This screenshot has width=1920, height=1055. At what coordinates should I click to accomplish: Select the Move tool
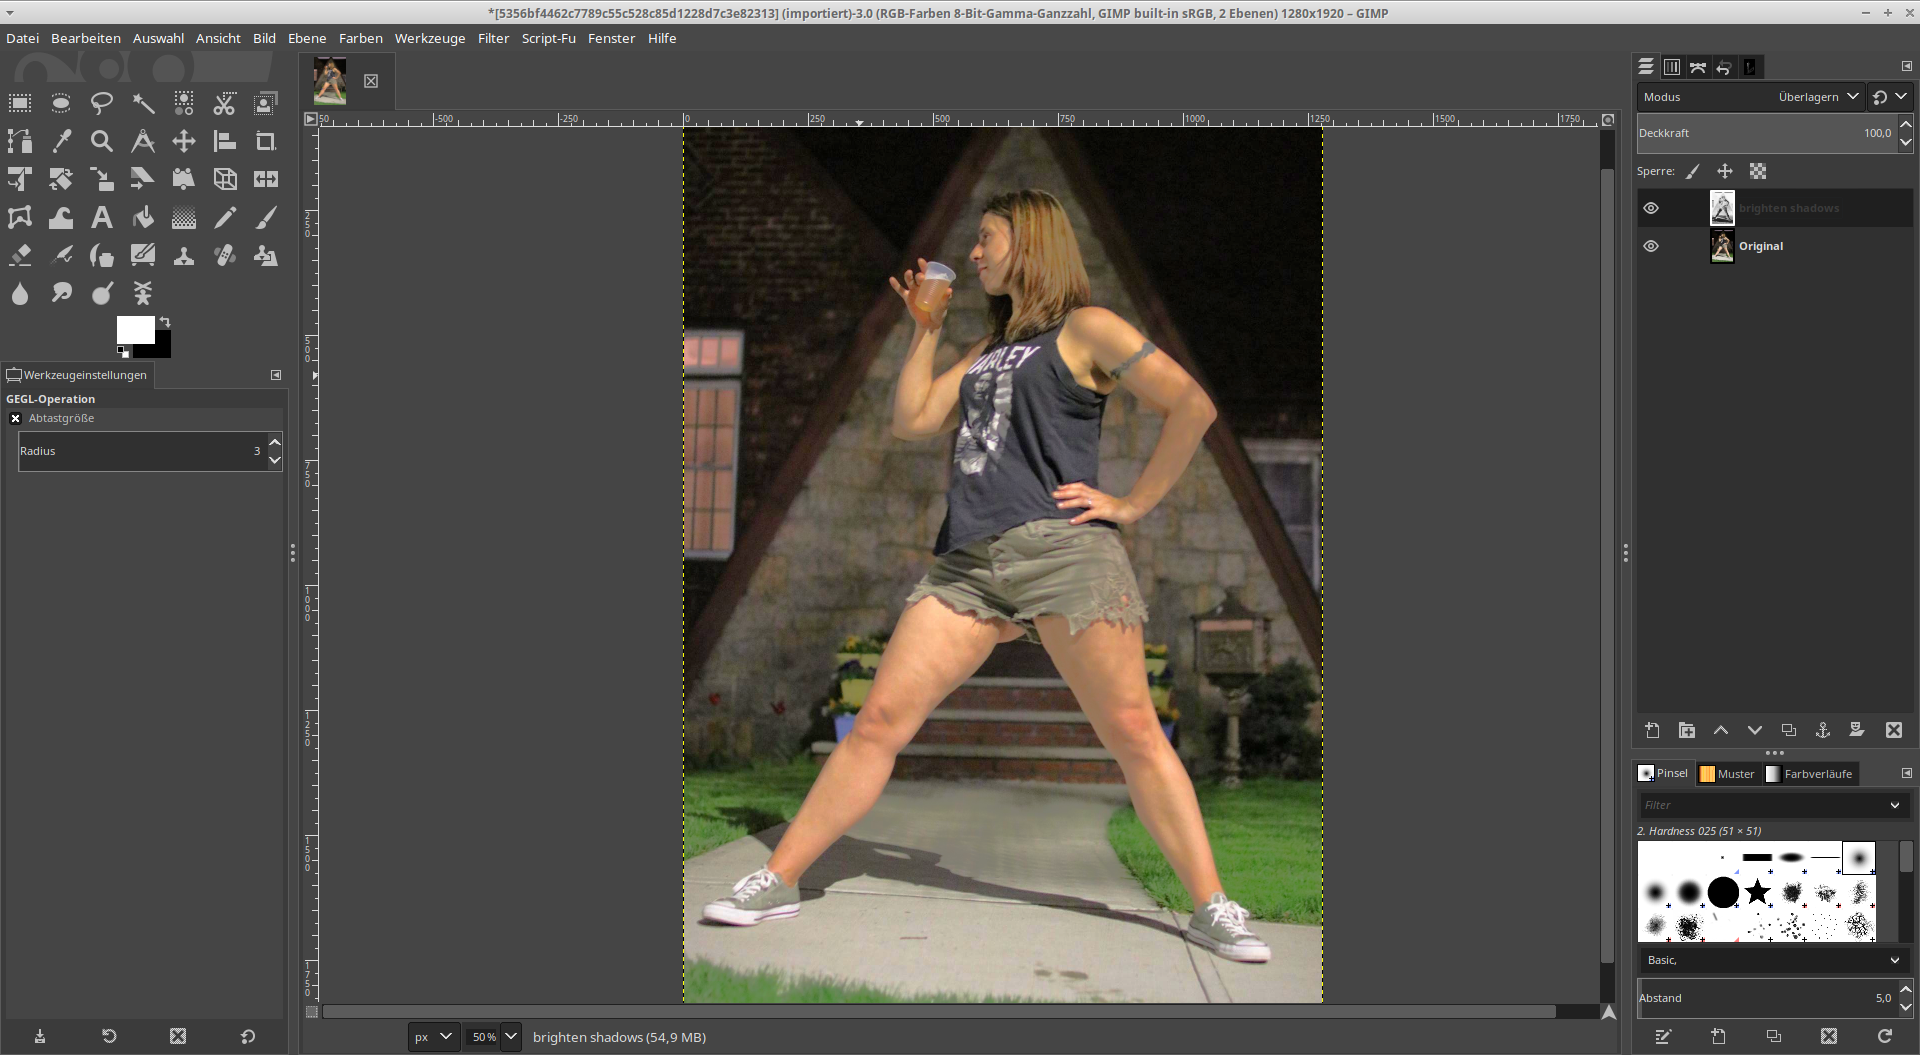coord(184,141)
